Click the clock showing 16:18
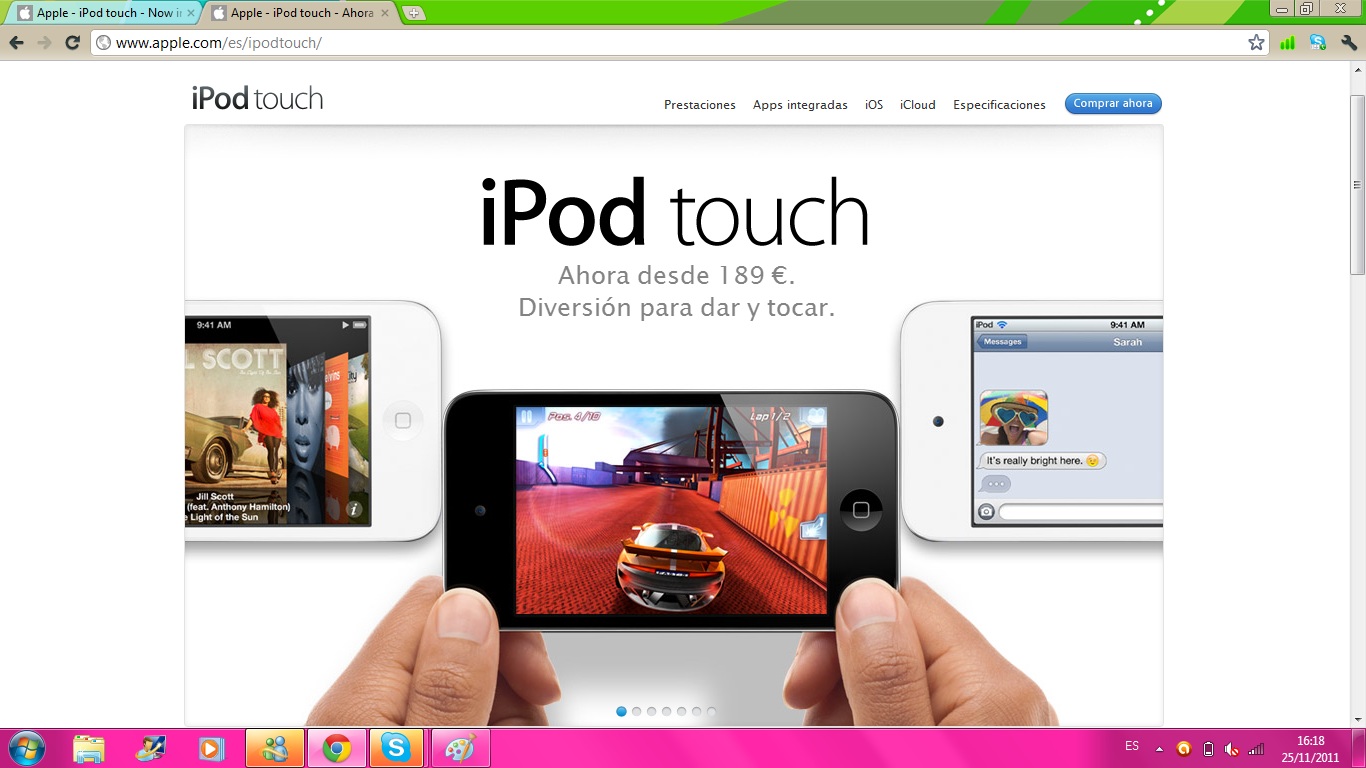 coord(1310,749)
